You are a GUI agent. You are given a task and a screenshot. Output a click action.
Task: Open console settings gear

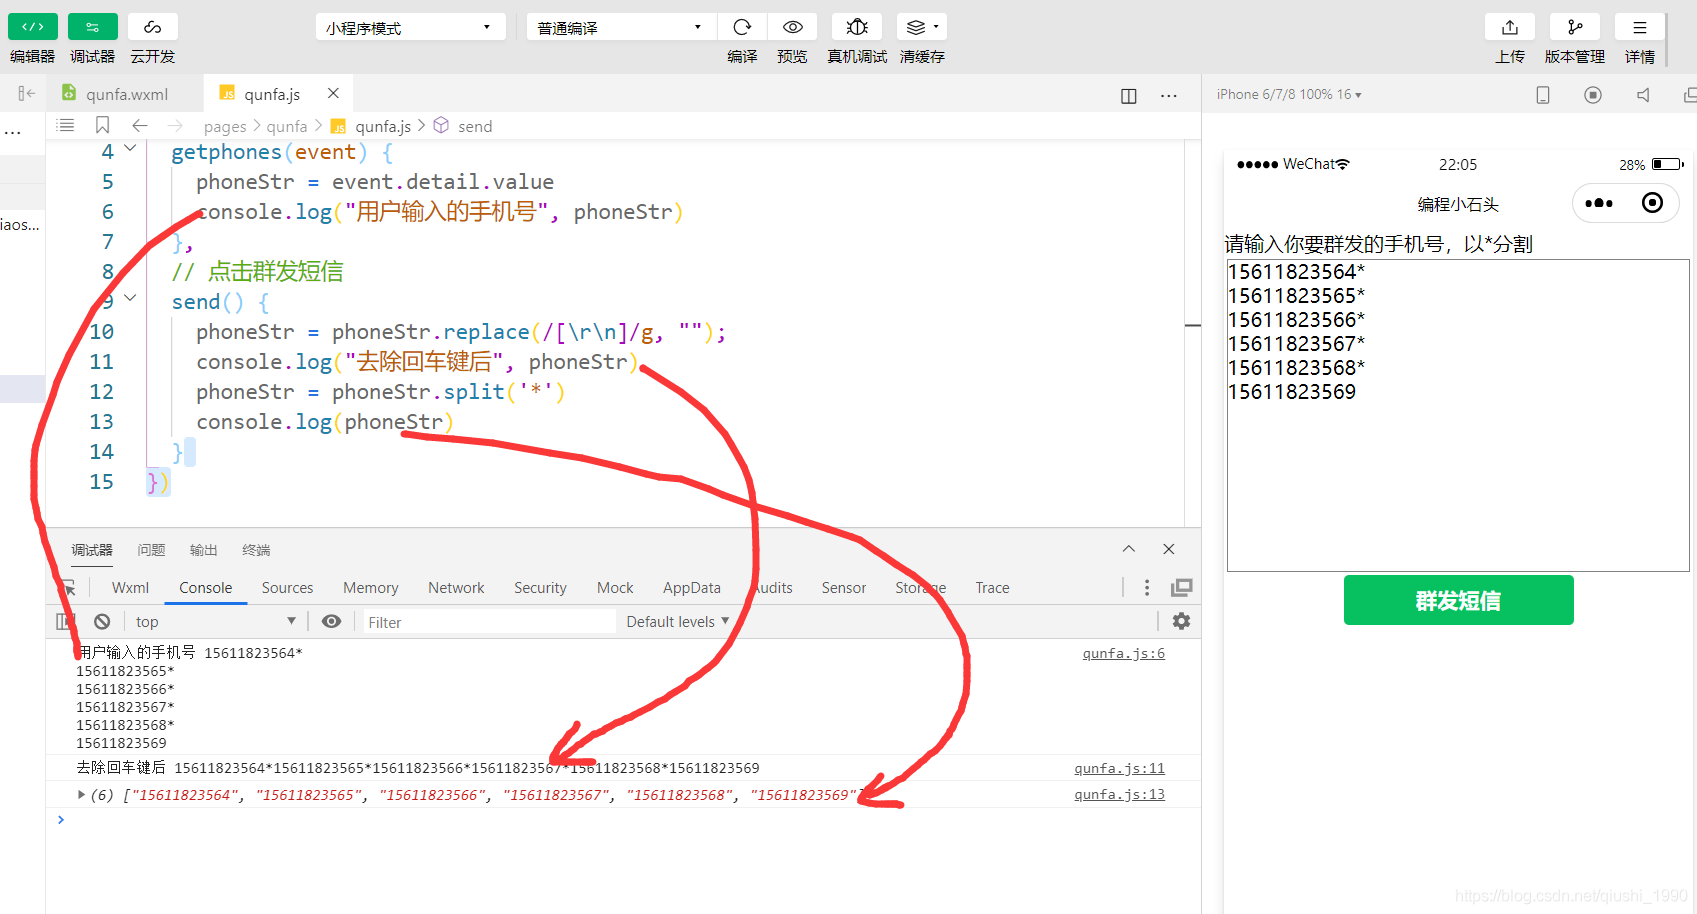1181,621
